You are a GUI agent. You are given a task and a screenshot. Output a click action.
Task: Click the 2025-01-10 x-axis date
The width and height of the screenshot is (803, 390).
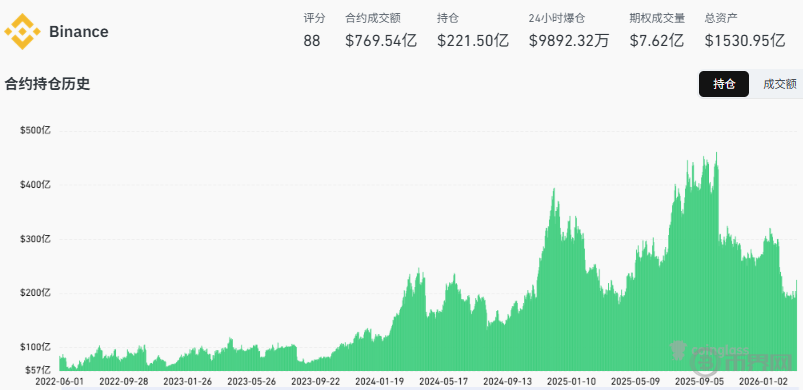point(572,381)
